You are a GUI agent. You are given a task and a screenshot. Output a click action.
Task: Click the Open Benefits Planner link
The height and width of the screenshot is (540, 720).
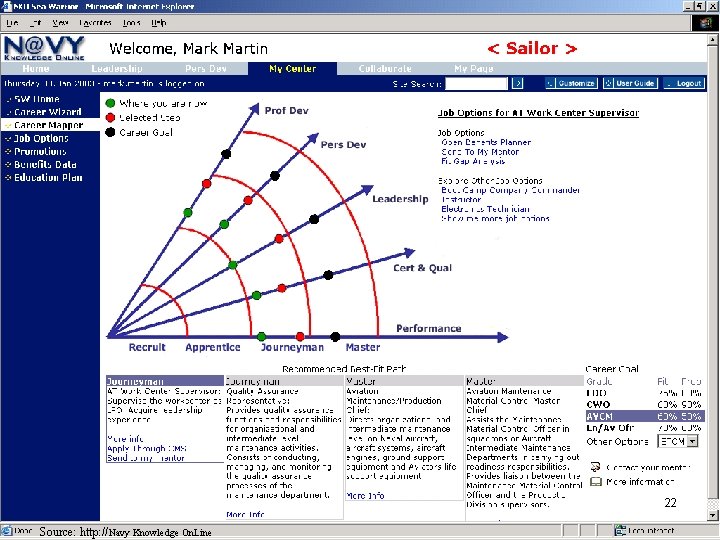point(486,142)
